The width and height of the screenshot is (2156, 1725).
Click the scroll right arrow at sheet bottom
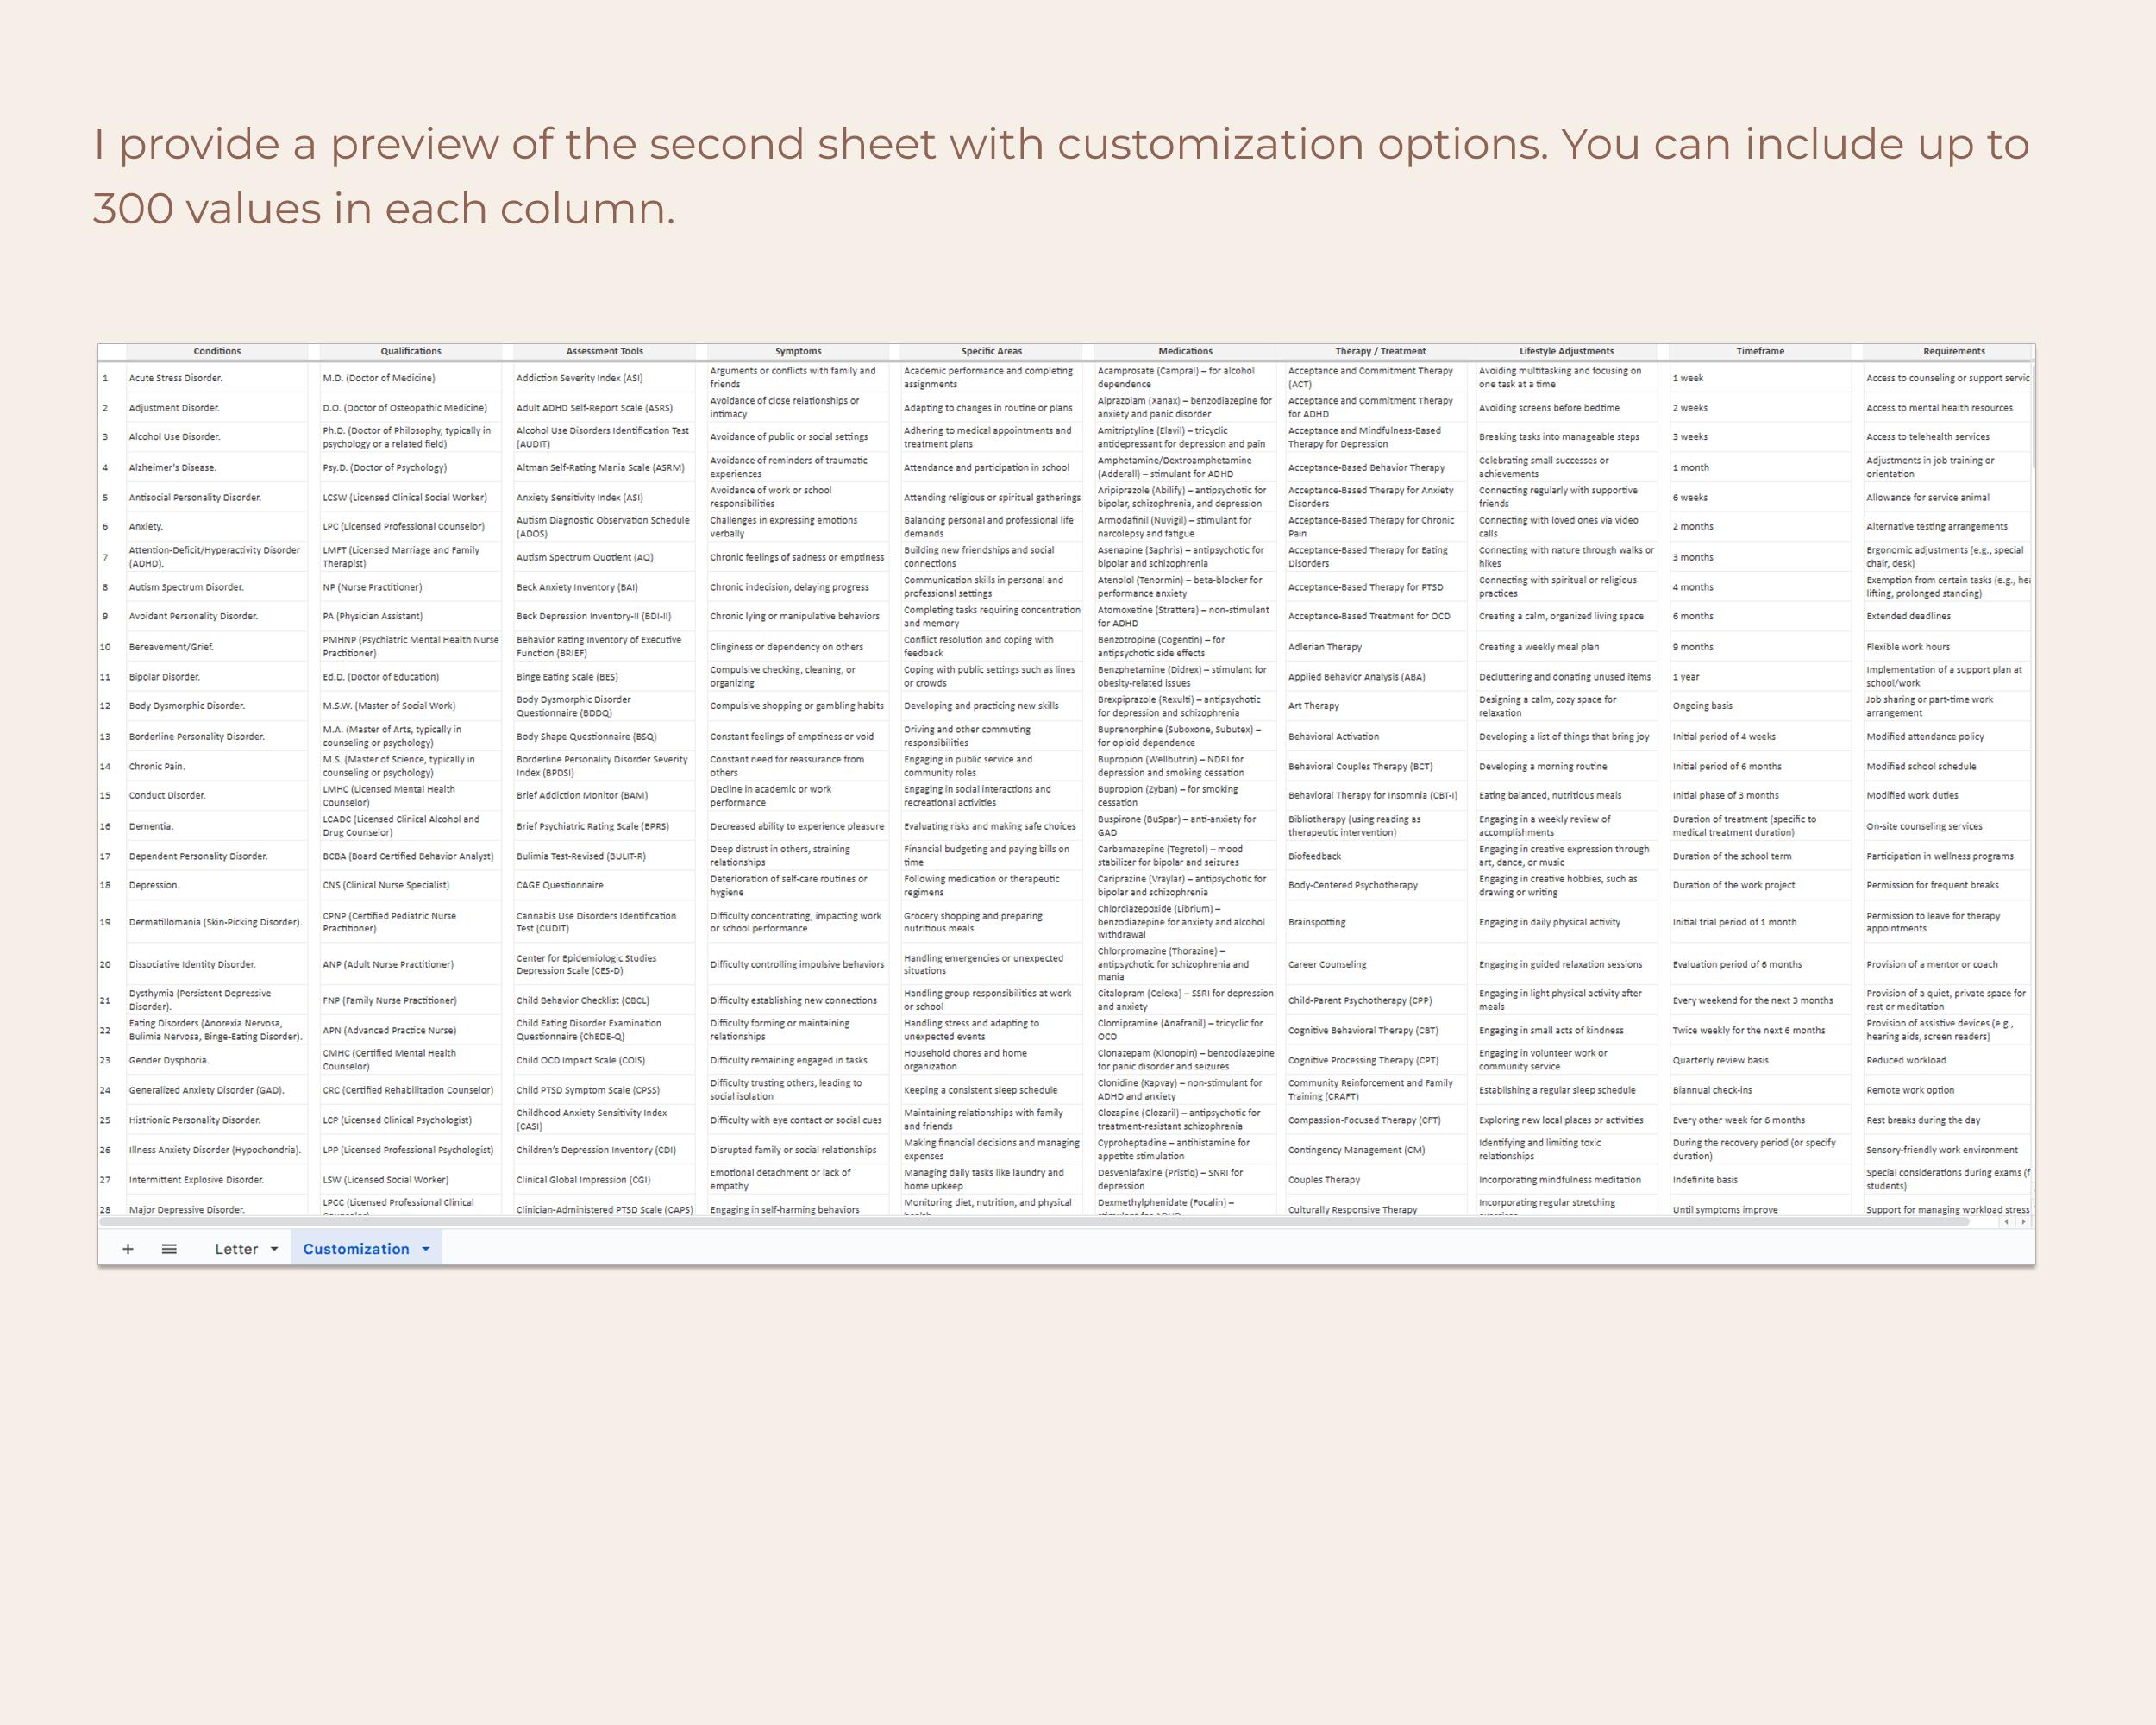(x=2023, y=1221)
